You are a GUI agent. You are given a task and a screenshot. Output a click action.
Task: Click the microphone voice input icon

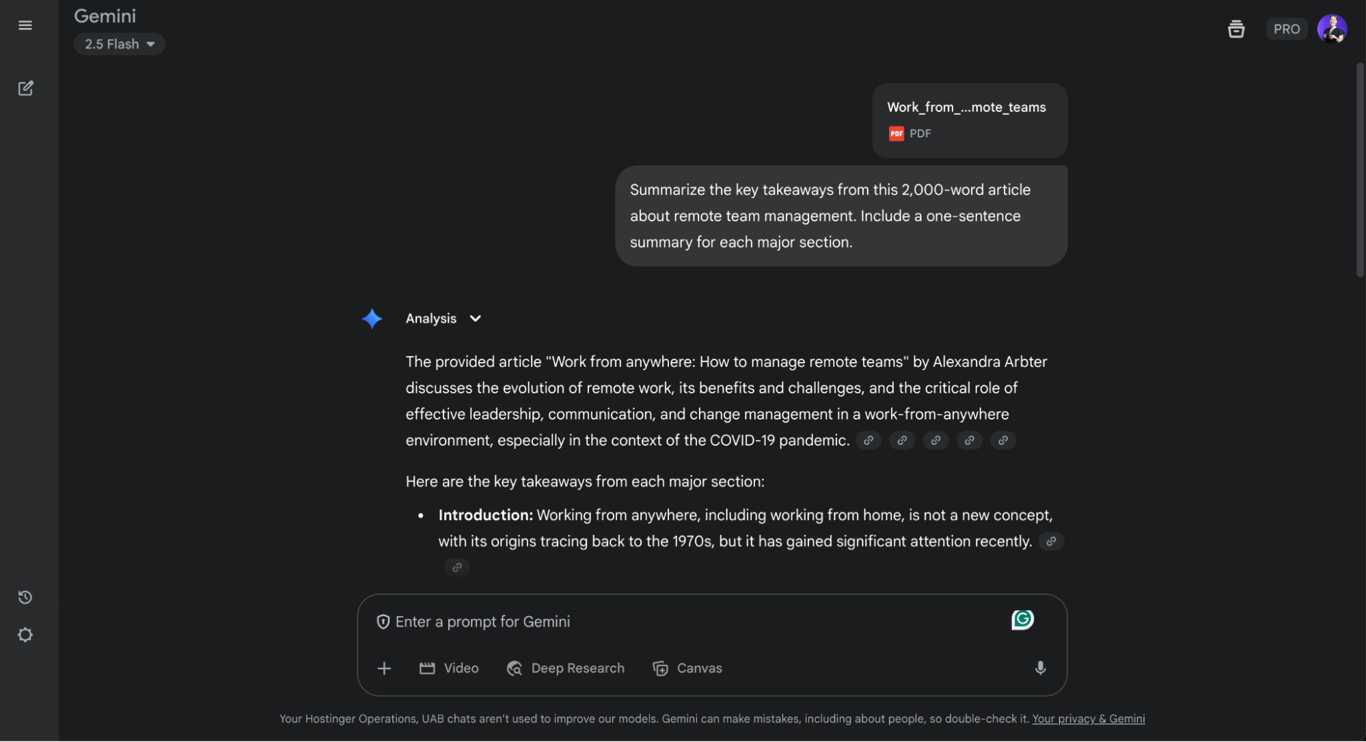click(1040, 668)
